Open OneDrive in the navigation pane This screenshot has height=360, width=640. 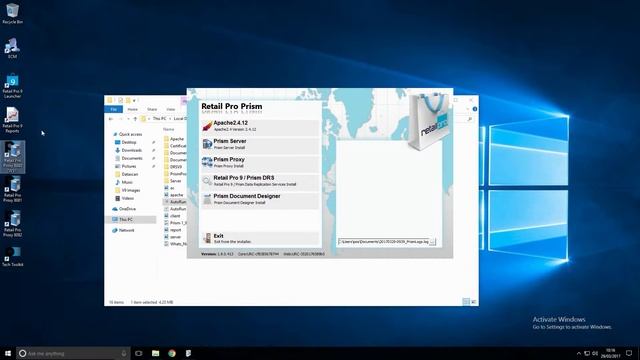tap(127, 209)
